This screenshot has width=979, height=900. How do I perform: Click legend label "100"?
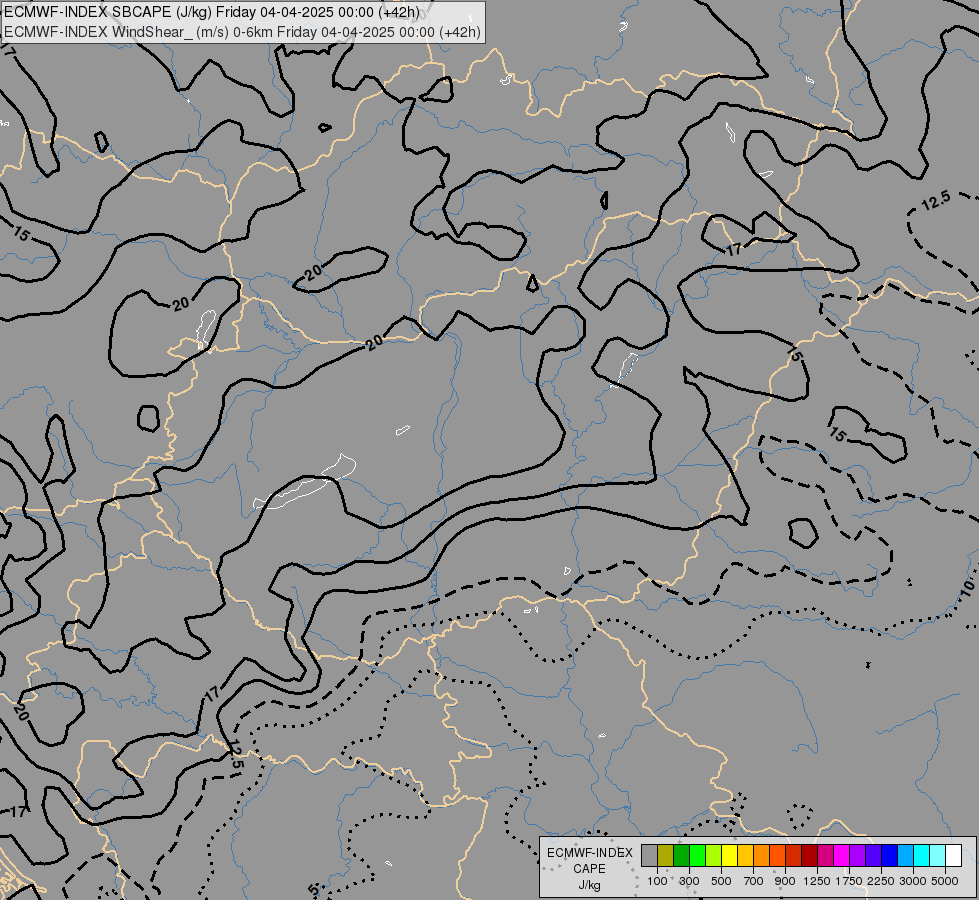(x=657, y=881)
